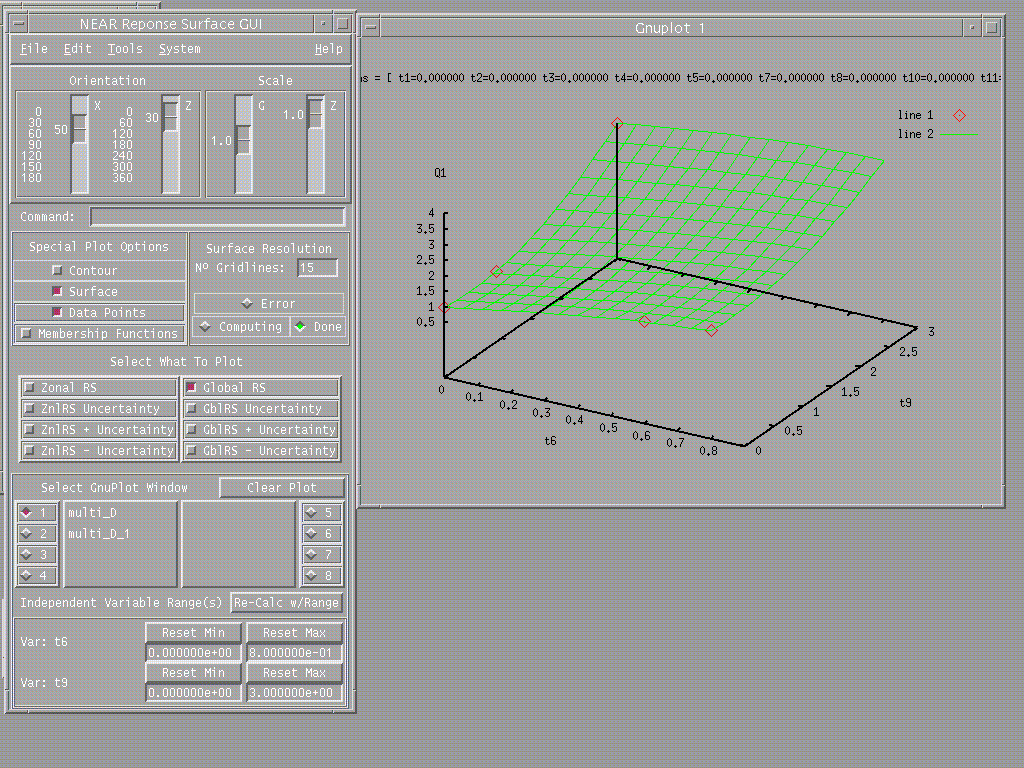Toggle the Surface plot option
The height and width of the screenshot is (768, 1024).
(x=99, y=291)
